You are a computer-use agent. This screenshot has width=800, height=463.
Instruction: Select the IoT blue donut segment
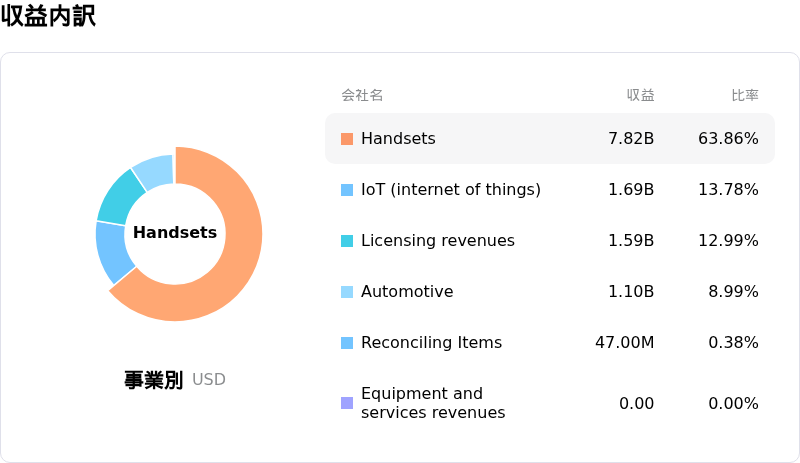coord(111,252)
